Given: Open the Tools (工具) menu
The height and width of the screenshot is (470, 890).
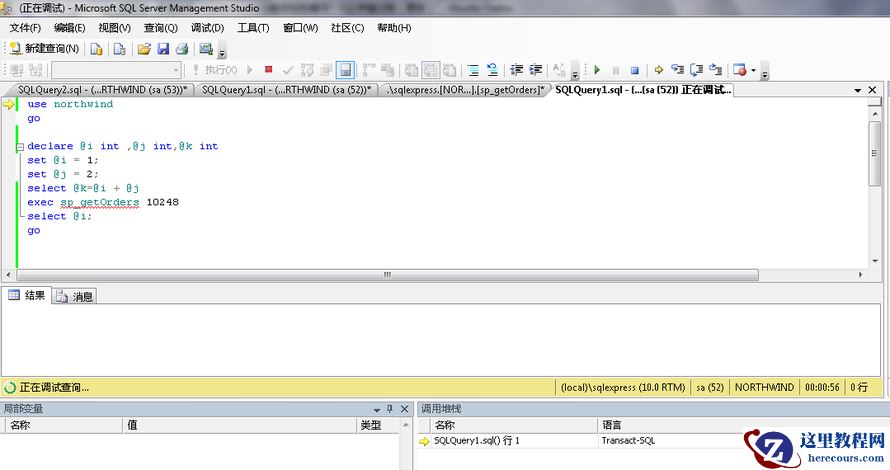Looking at the screenshot, I should (x=253, y=28).
